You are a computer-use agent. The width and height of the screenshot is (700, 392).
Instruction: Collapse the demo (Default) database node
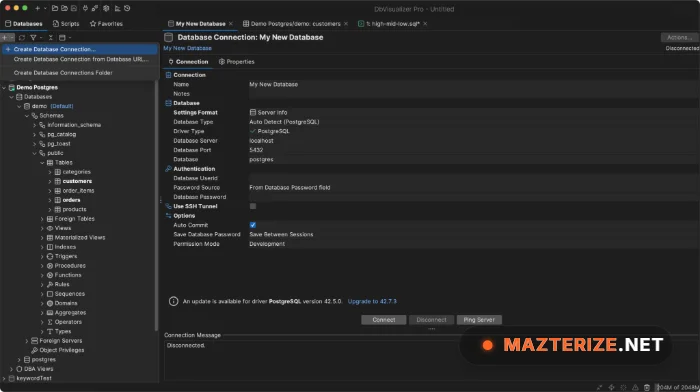(x=19, y=106)
